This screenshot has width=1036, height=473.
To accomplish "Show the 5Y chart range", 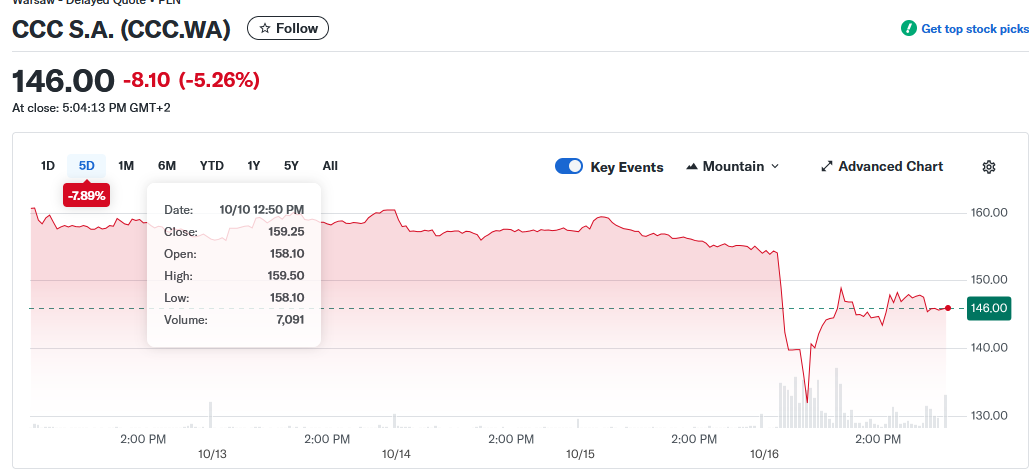I will tap(291, 166).
